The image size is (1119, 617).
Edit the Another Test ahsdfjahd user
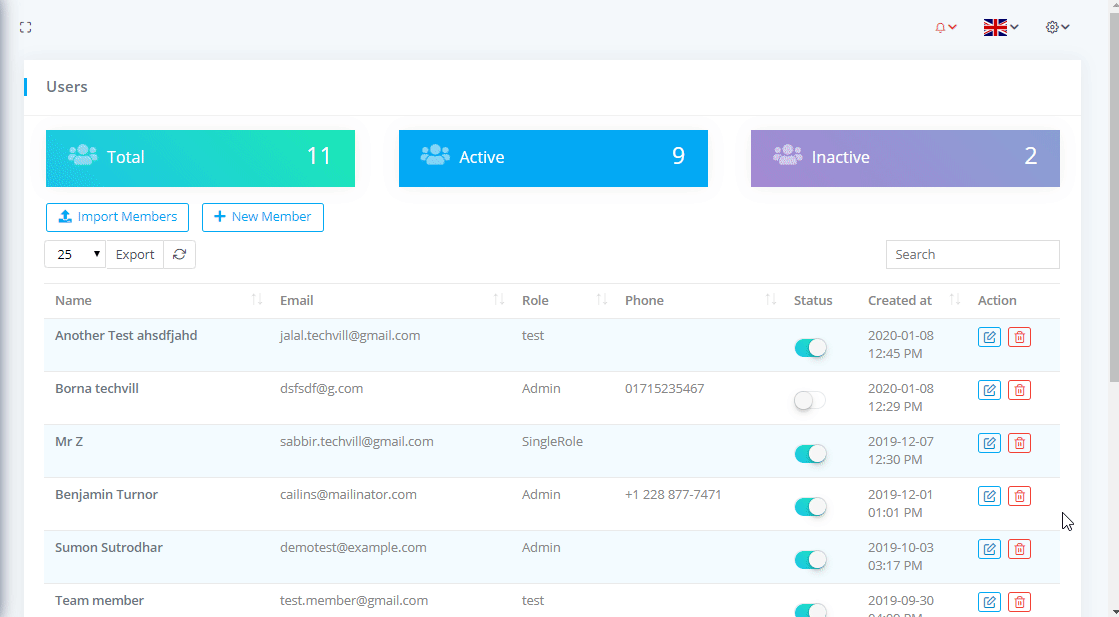989,337
